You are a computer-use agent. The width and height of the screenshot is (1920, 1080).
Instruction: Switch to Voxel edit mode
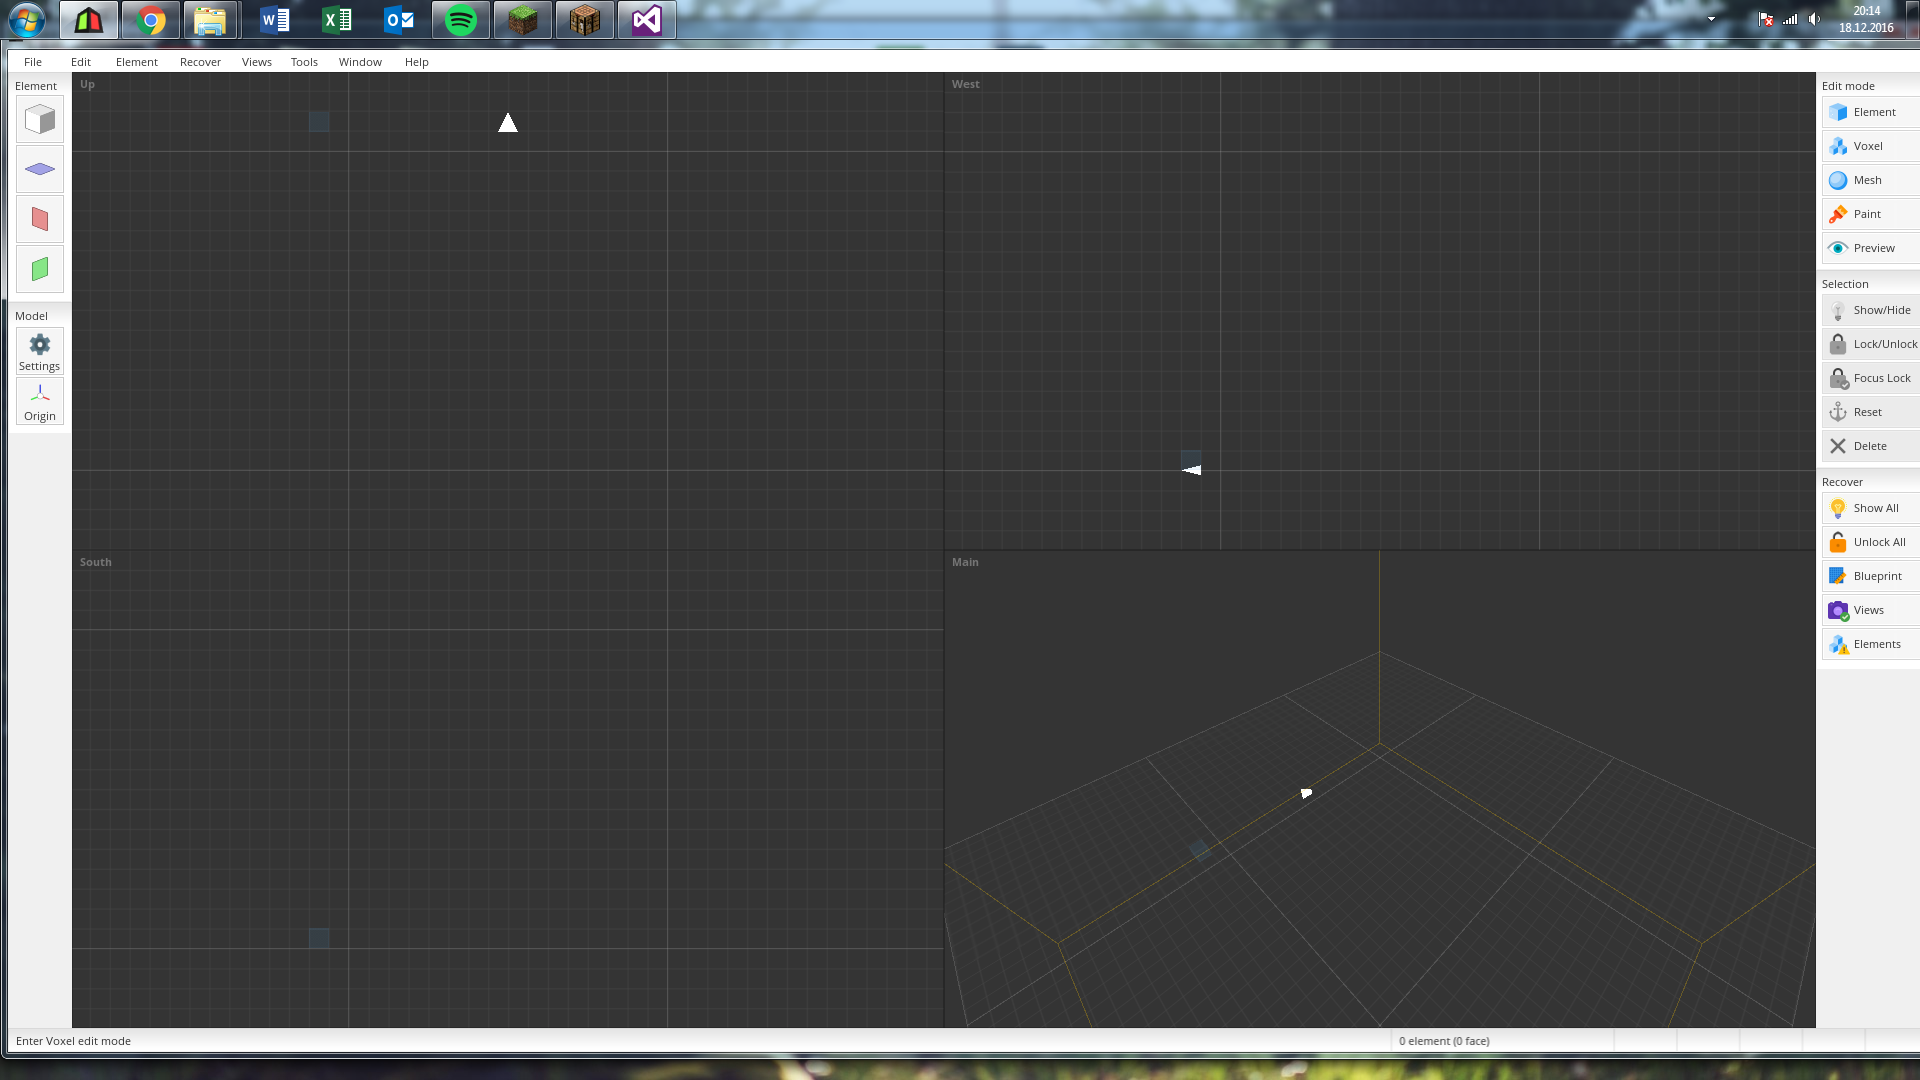(x=1869, y=146)
